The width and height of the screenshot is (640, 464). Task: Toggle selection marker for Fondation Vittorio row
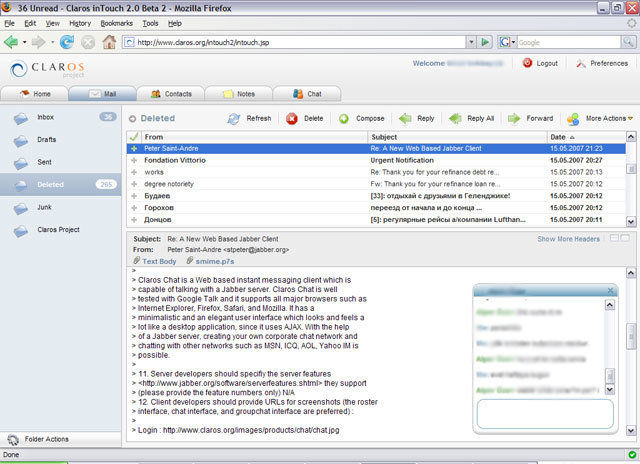[x=134, y=160]
